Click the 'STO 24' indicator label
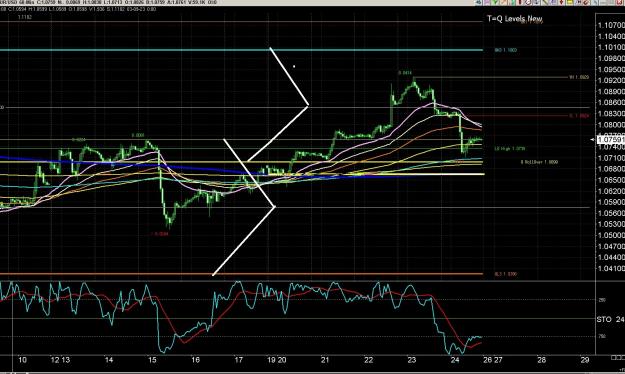The height and width of the screenshot is (374, 625). 610,319
